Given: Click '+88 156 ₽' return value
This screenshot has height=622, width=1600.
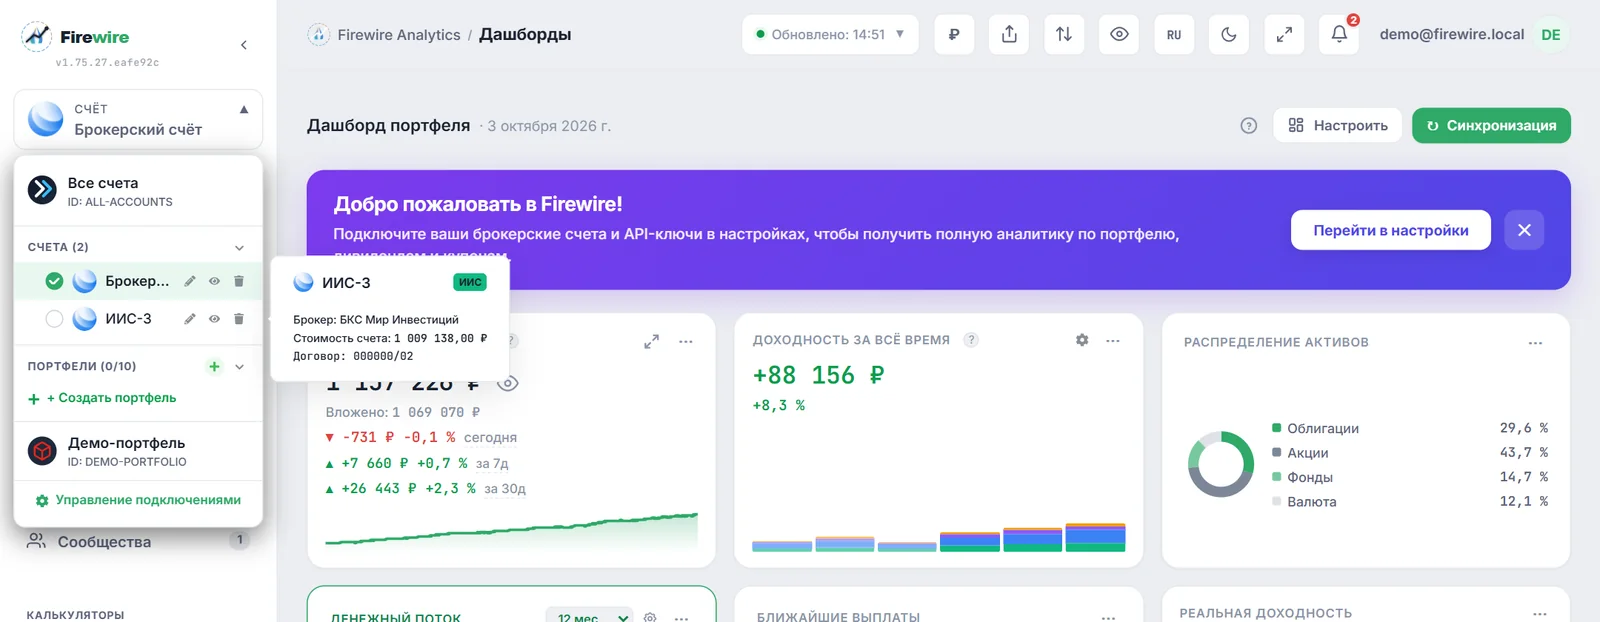Looking at the screenshot, I should (818, 375).
